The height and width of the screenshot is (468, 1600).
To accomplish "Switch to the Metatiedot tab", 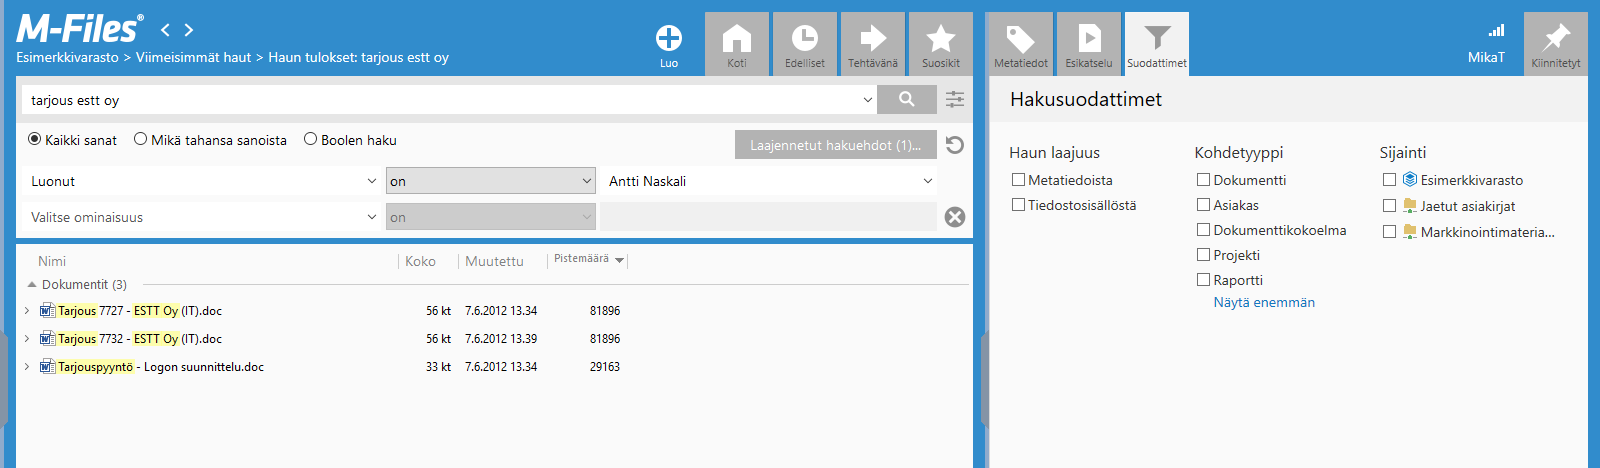I will pos(1021,44).
